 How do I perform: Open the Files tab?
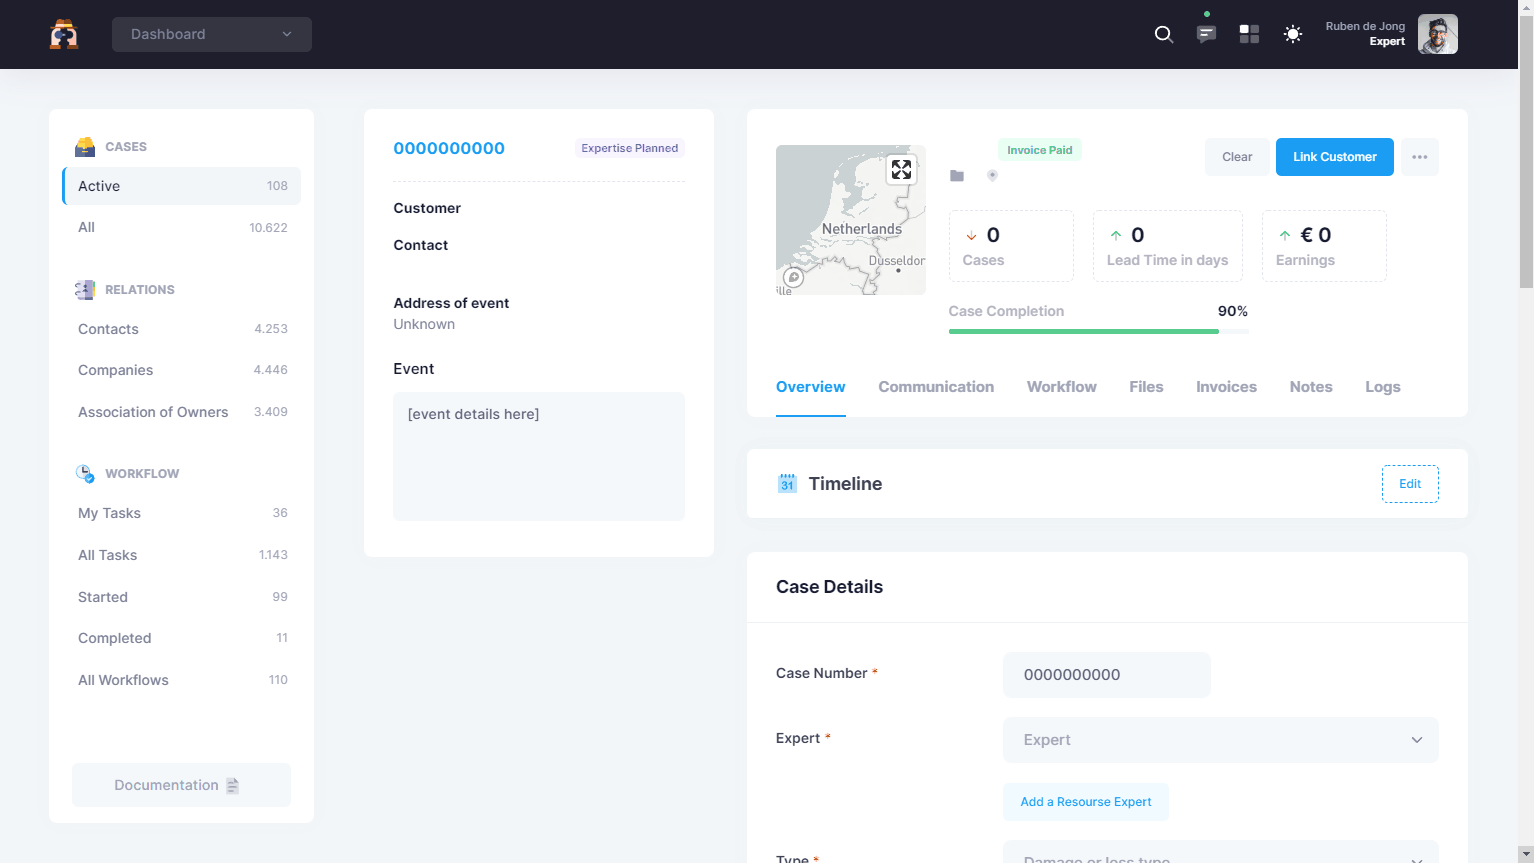click(1146, 387)
